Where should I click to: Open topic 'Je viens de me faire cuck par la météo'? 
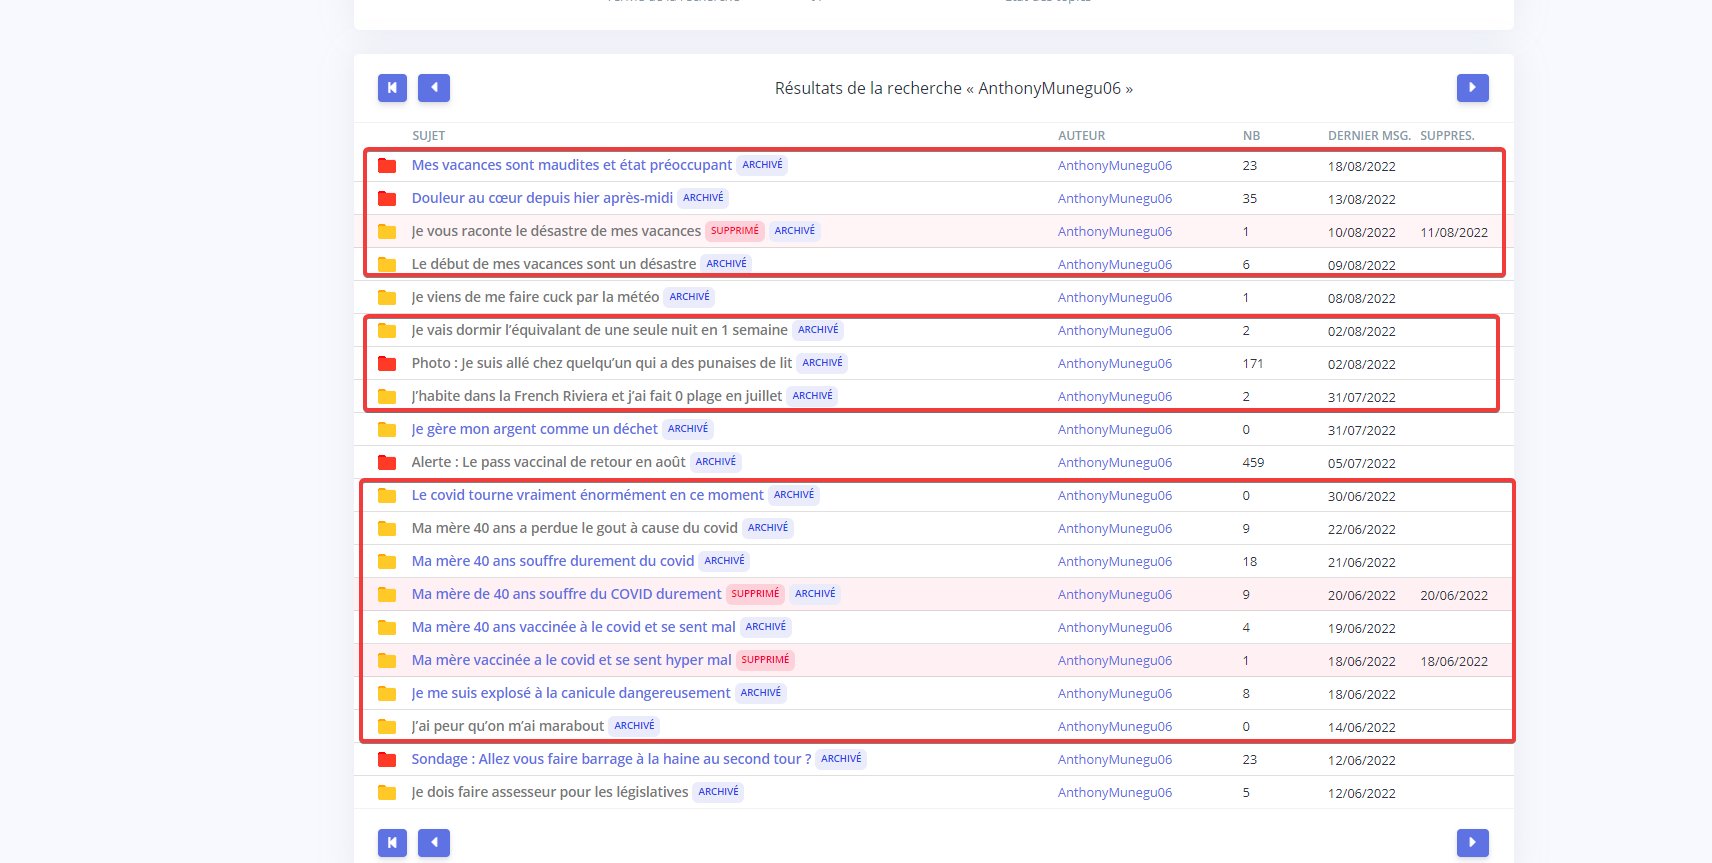(x=535, y=297)
